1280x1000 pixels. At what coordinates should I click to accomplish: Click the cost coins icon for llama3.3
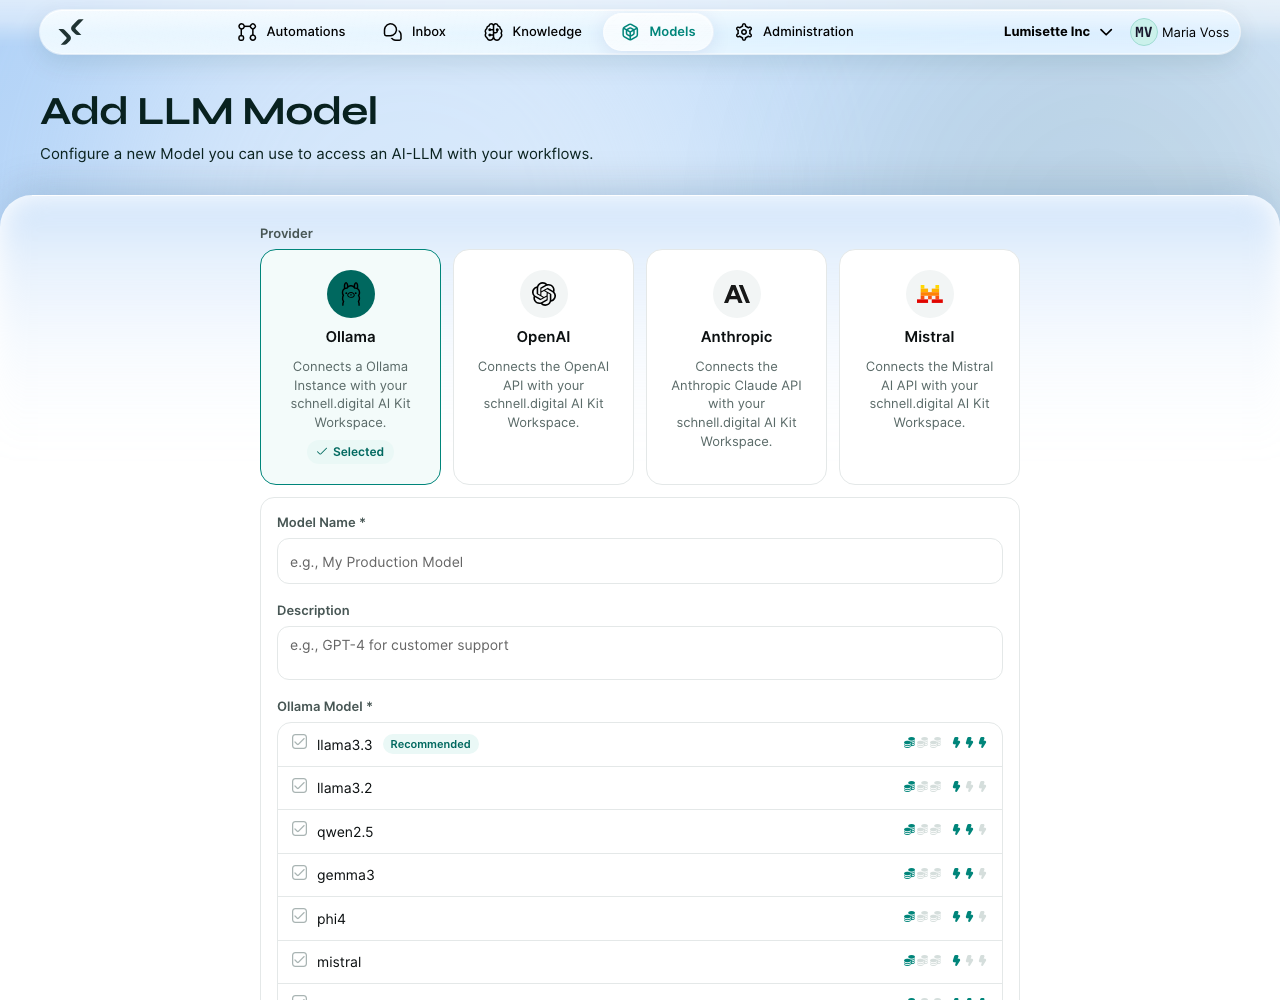(923, 743)
